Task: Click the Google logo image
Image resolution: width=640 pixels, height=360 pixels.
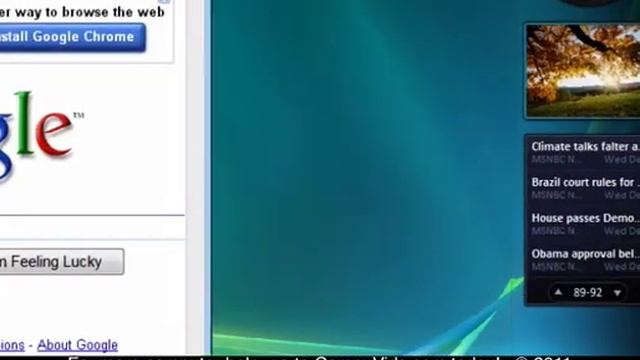Action: click(x=42, y=137)
